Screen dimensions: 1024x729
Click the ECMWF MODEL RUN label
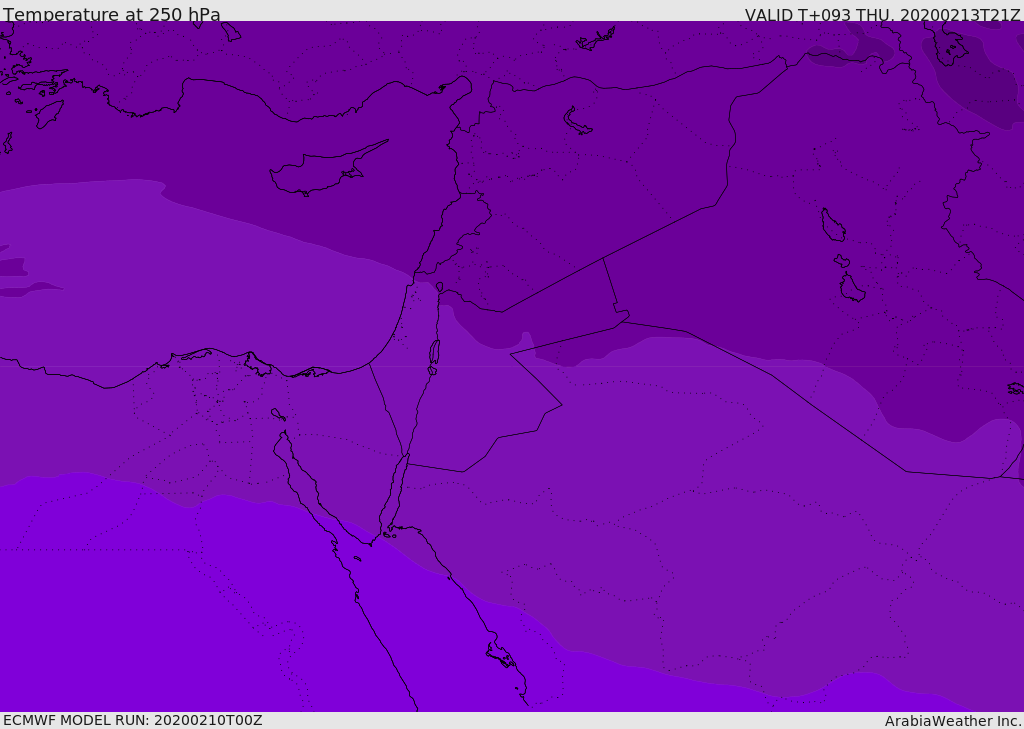tap(132, 720)
